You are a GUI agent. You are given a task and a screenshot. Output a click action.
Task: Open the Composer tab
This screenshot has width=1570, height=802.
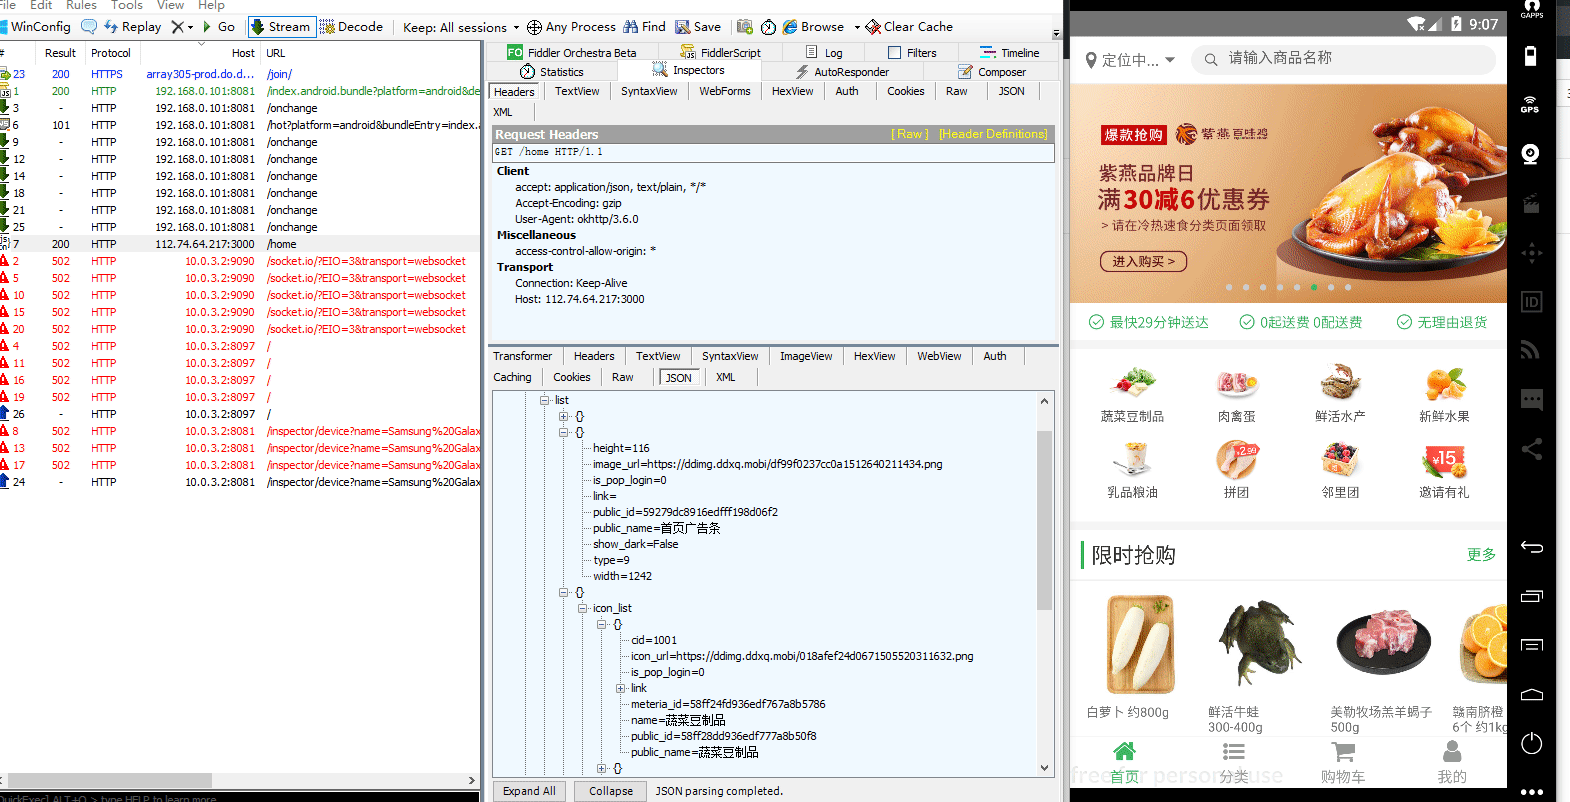992,72
